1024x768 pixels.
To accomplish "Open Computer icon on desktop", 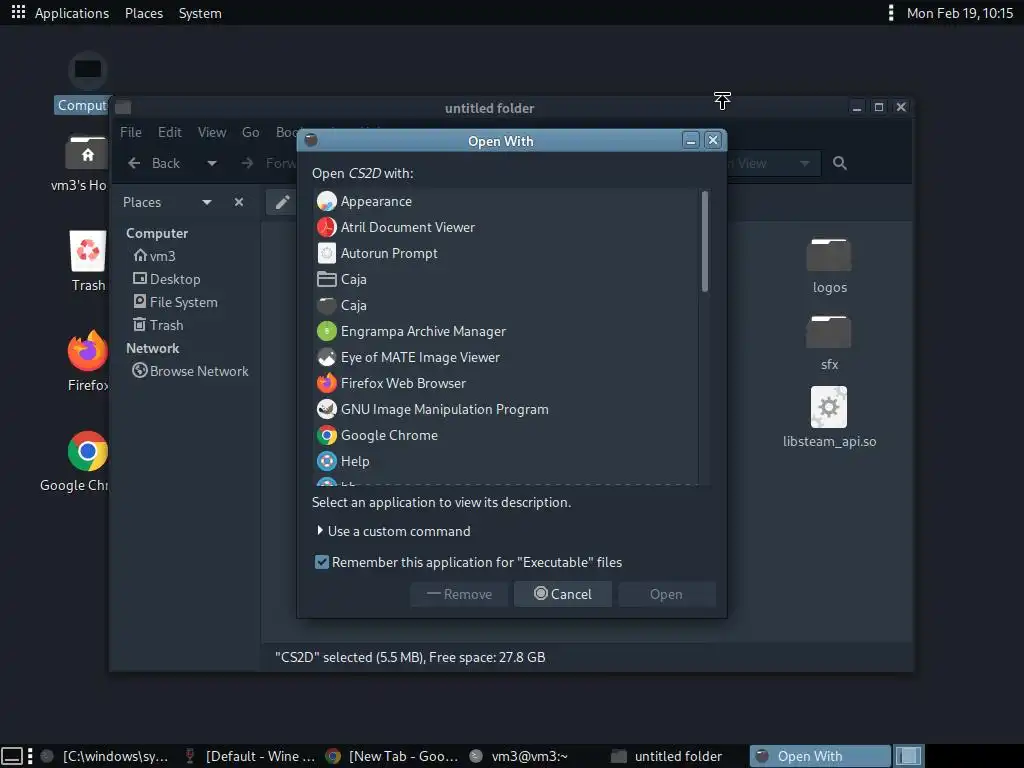I will pyautogui.click(x=88, y=71).
